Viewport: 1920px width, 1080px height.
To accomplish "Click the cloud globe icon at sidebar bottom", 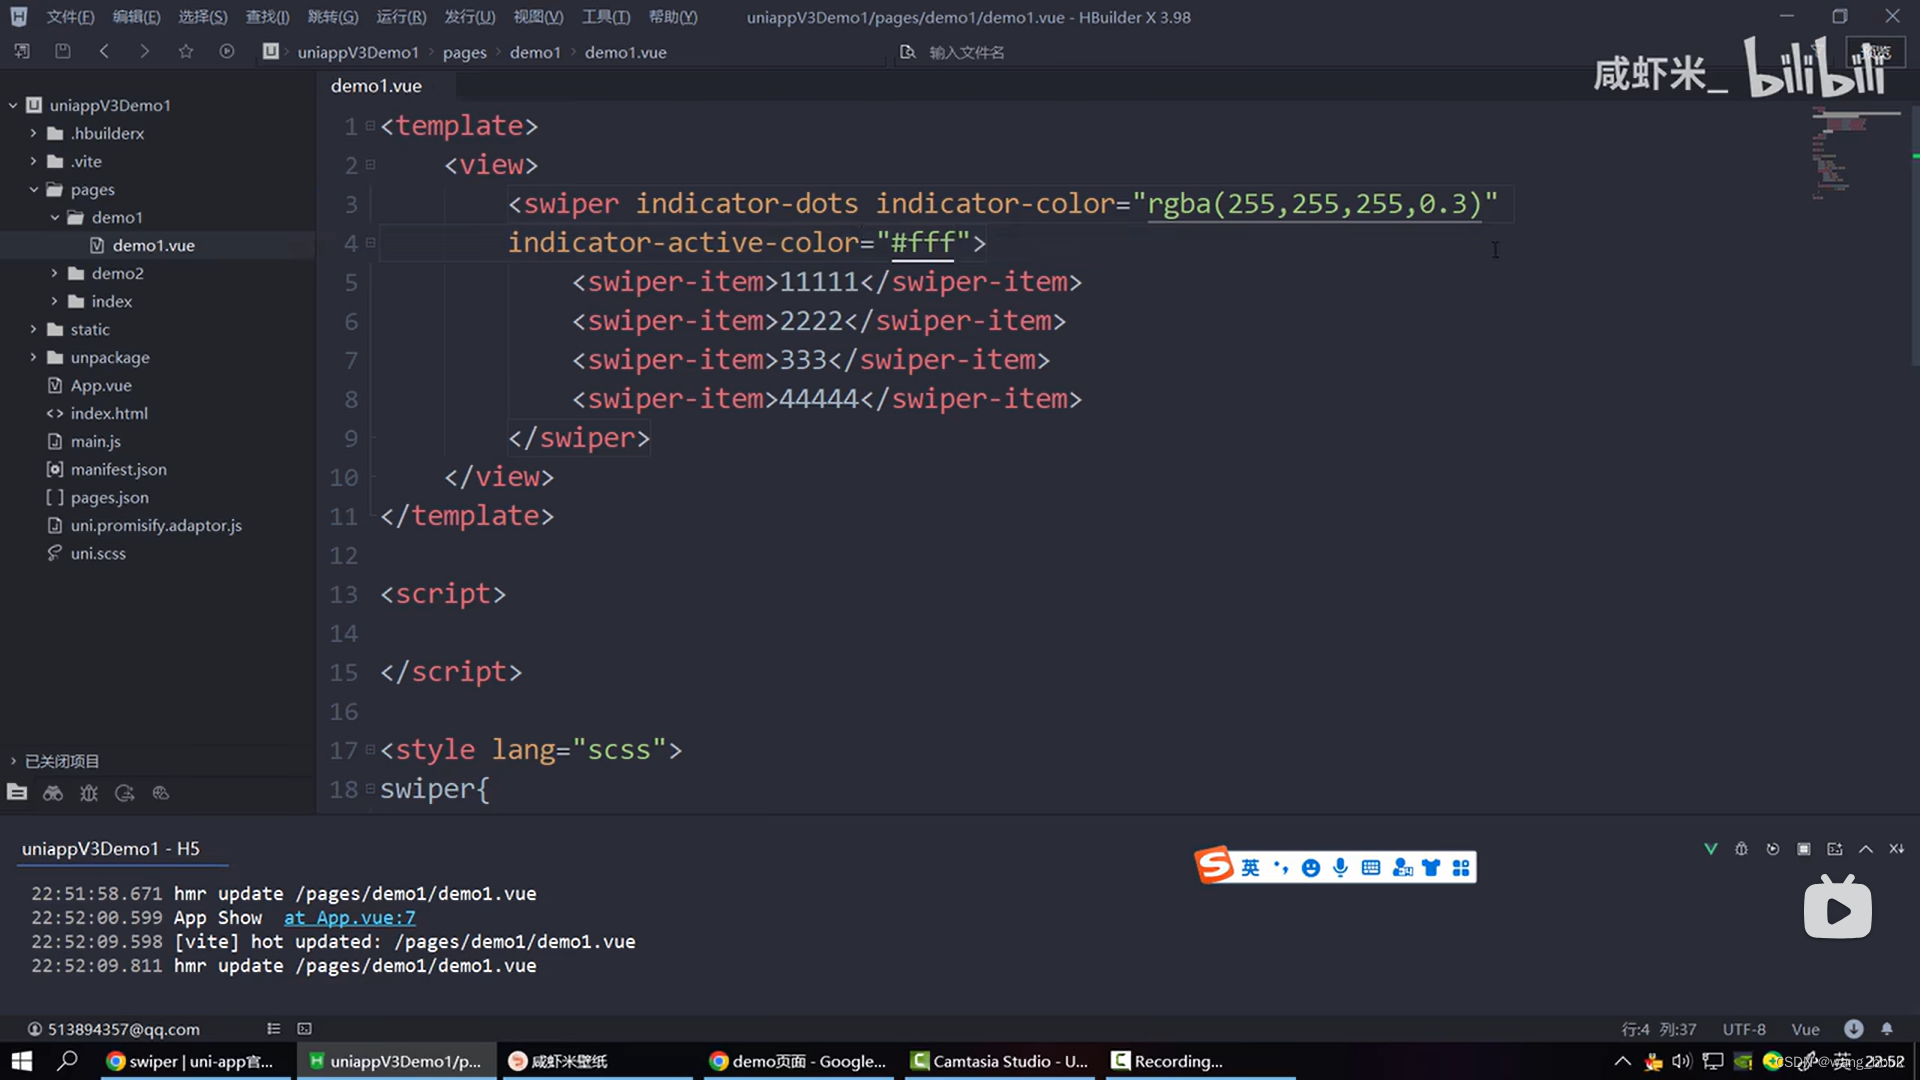I will [161, 793].
